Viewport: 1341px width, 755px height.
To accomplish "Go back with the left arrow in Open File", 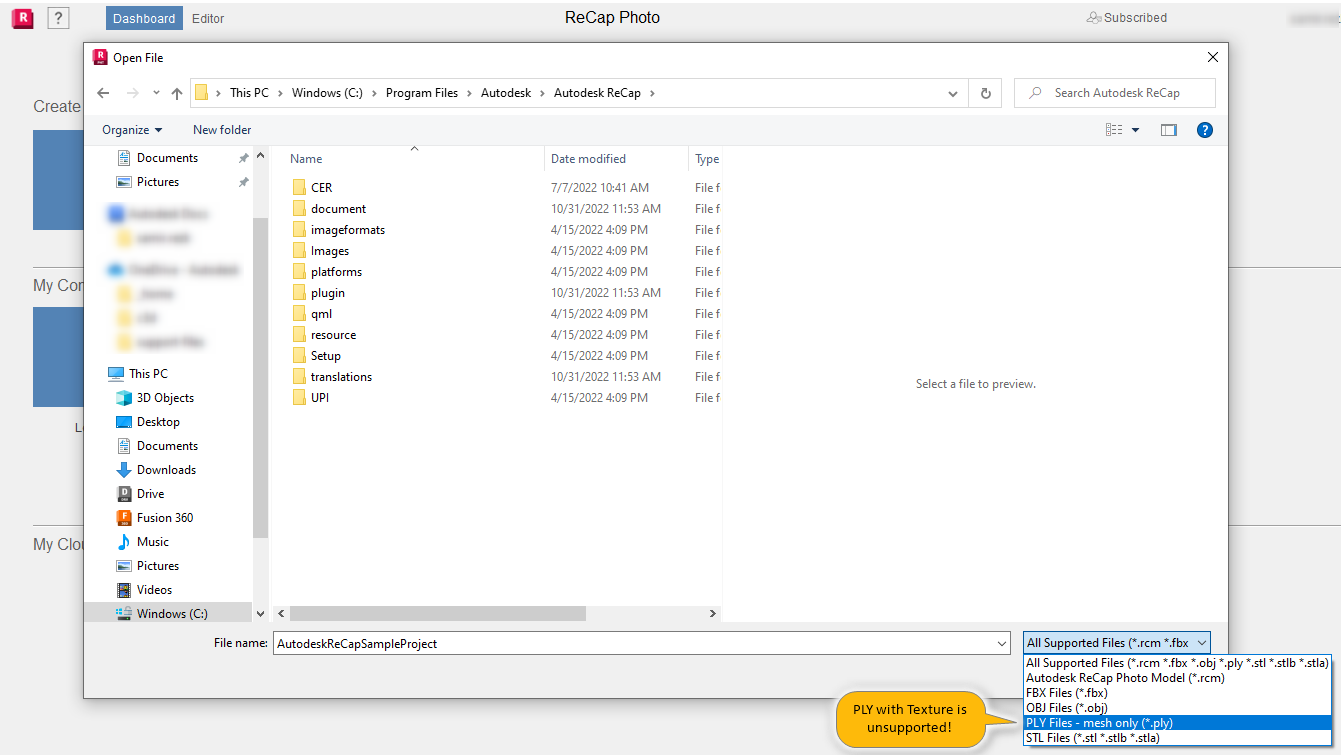I will pyautogui.click(x=103, y=93).
